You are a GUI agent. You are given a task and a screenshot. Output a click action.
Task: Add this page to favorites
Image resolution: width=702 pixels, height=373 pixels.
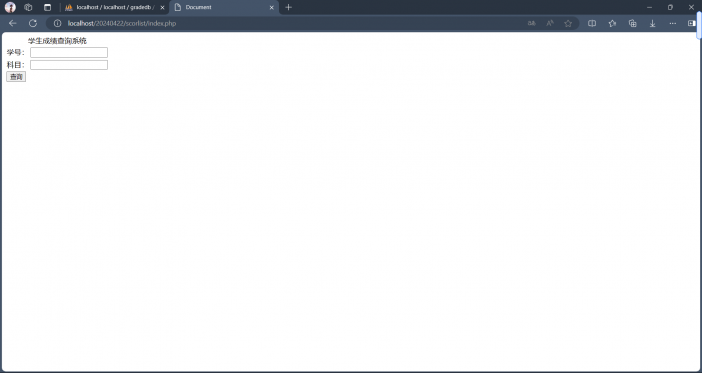[568, 23]
